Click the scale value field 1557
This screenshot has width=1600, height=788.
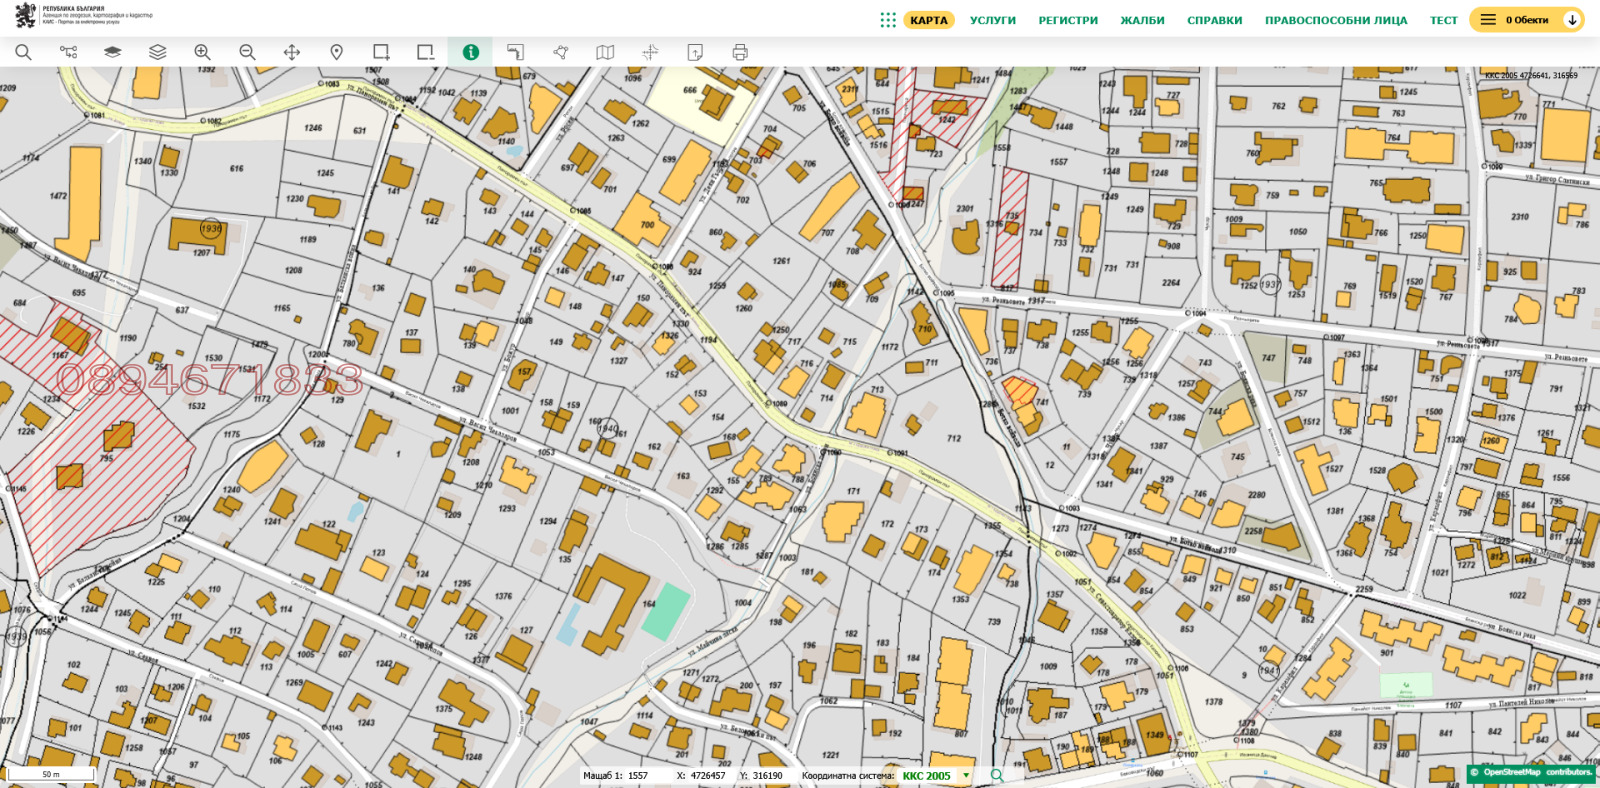[638, 776]
